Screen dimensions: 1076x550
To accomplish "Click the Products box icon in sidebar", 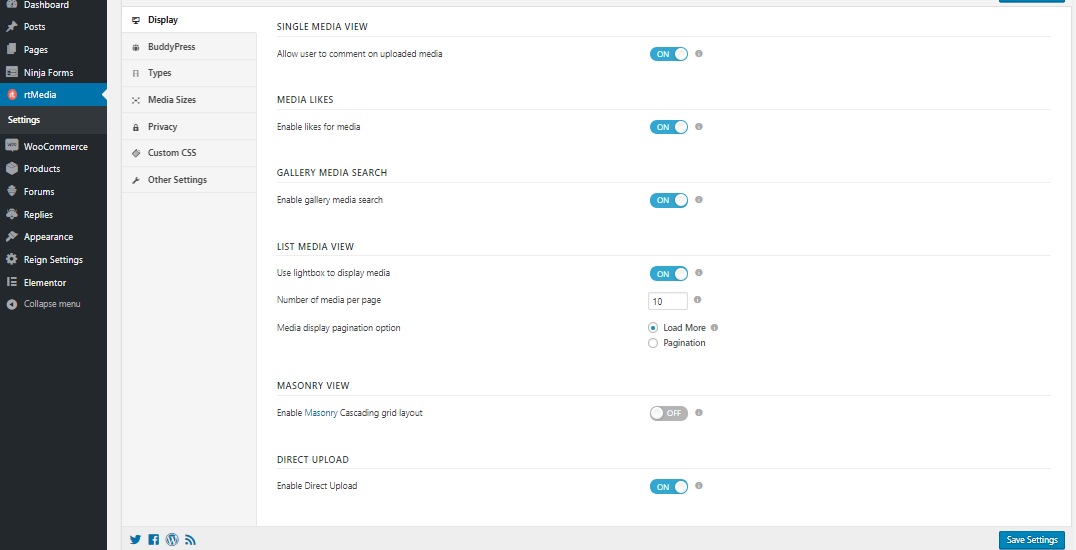I will [x=12, y=168].
